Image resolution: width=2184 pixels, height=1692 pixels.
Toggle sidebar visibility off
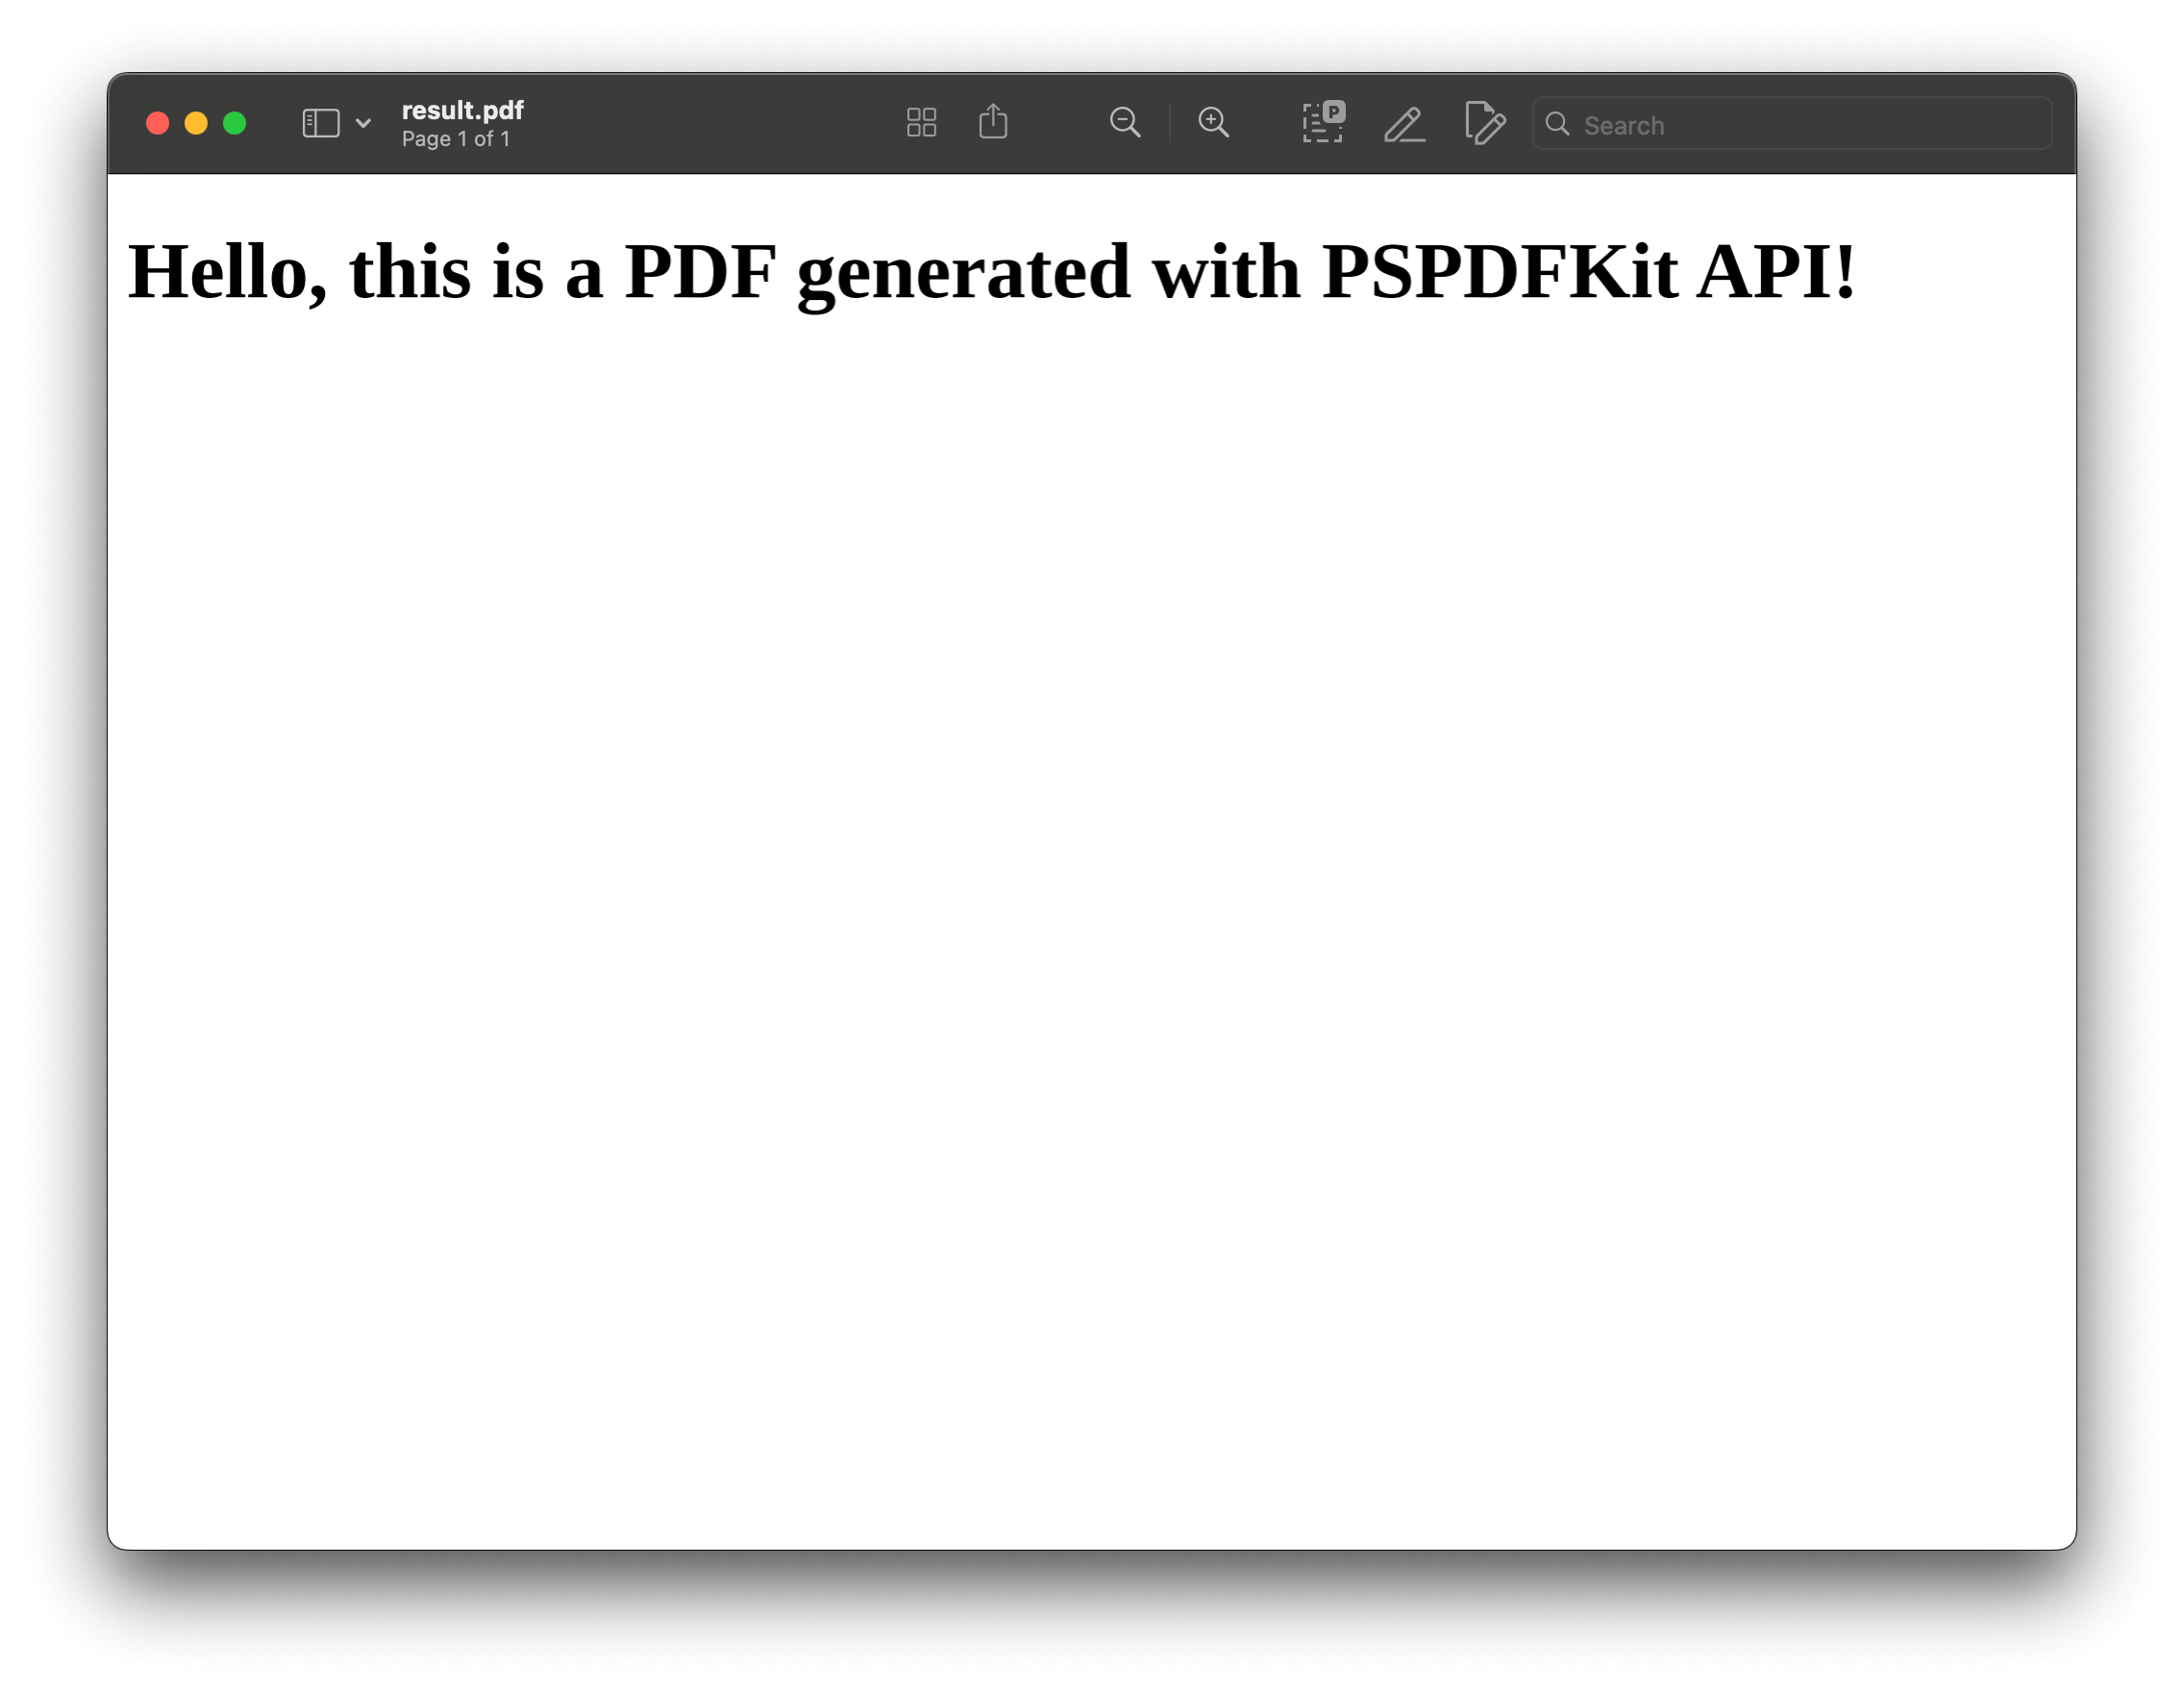[x=320, y=122]
